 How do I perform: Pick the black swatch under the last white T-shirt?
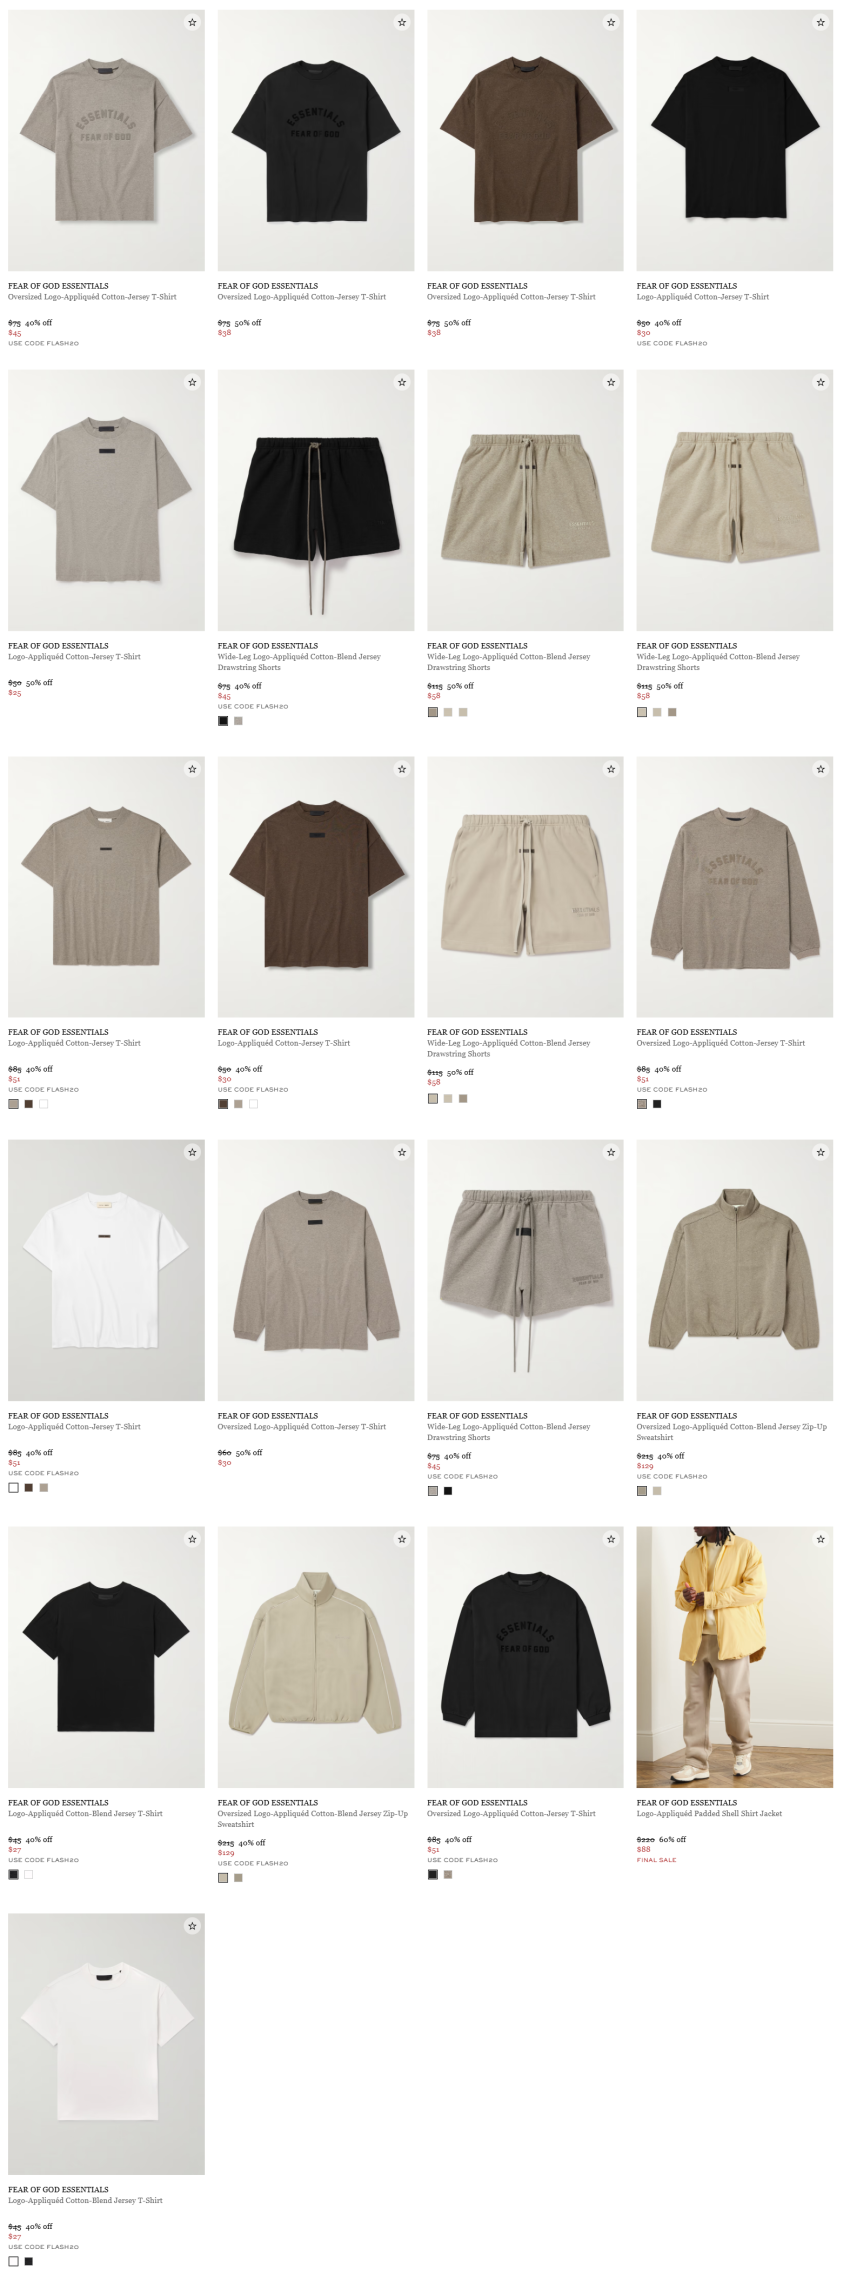[x=28, y=2261]
